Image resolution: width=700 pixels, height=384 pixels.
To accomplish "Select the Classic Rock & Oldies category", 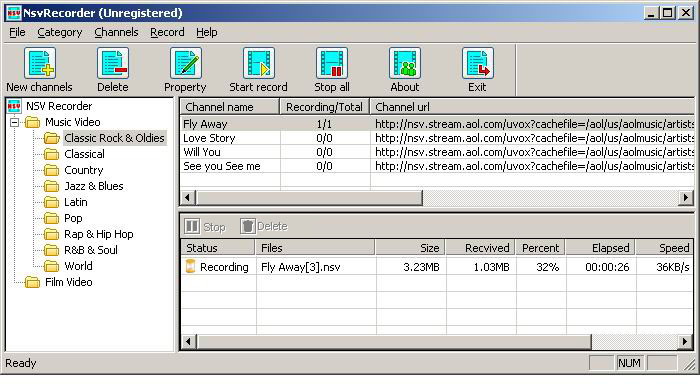I will pos(114,138).
